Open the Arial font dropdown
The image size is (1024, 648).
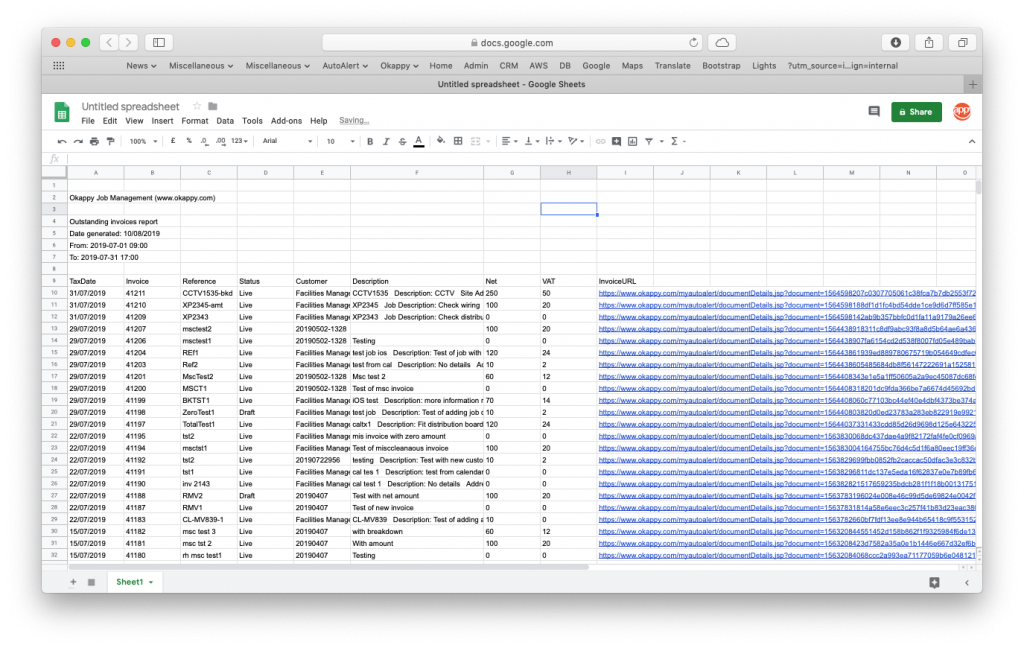tap(287, 141)
